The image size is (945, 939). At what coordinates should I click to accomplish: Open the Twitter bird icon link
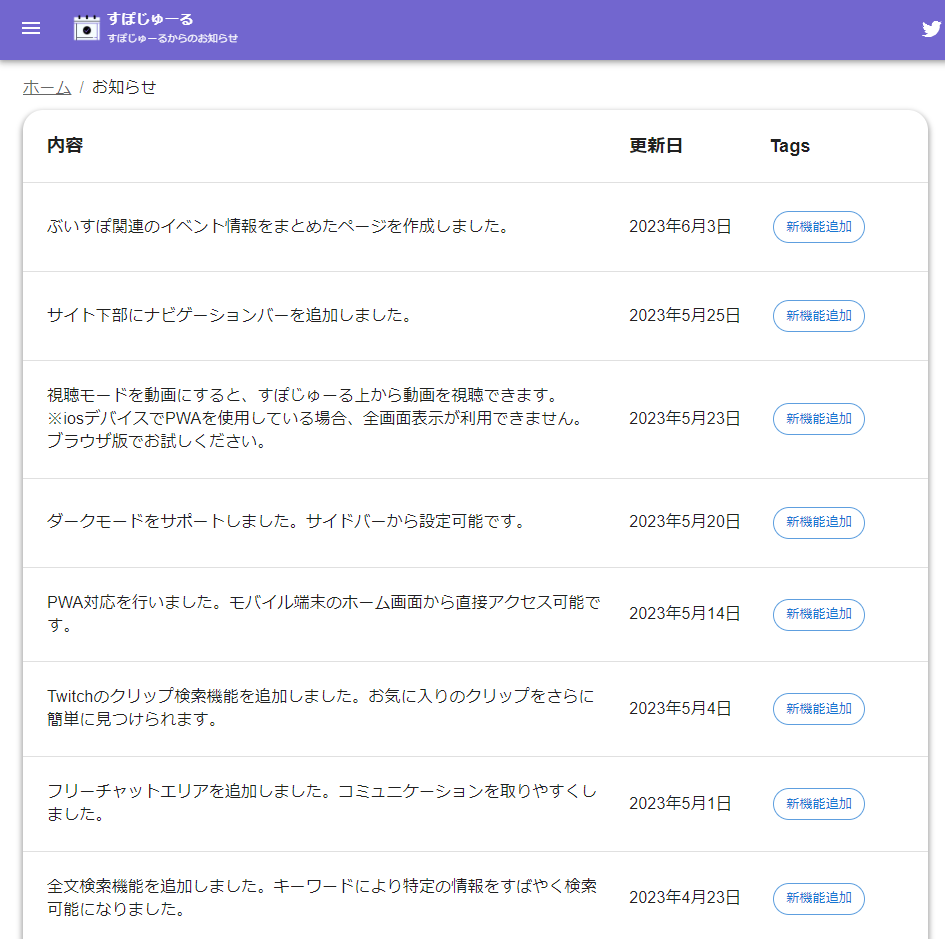[x=930, y=29]
